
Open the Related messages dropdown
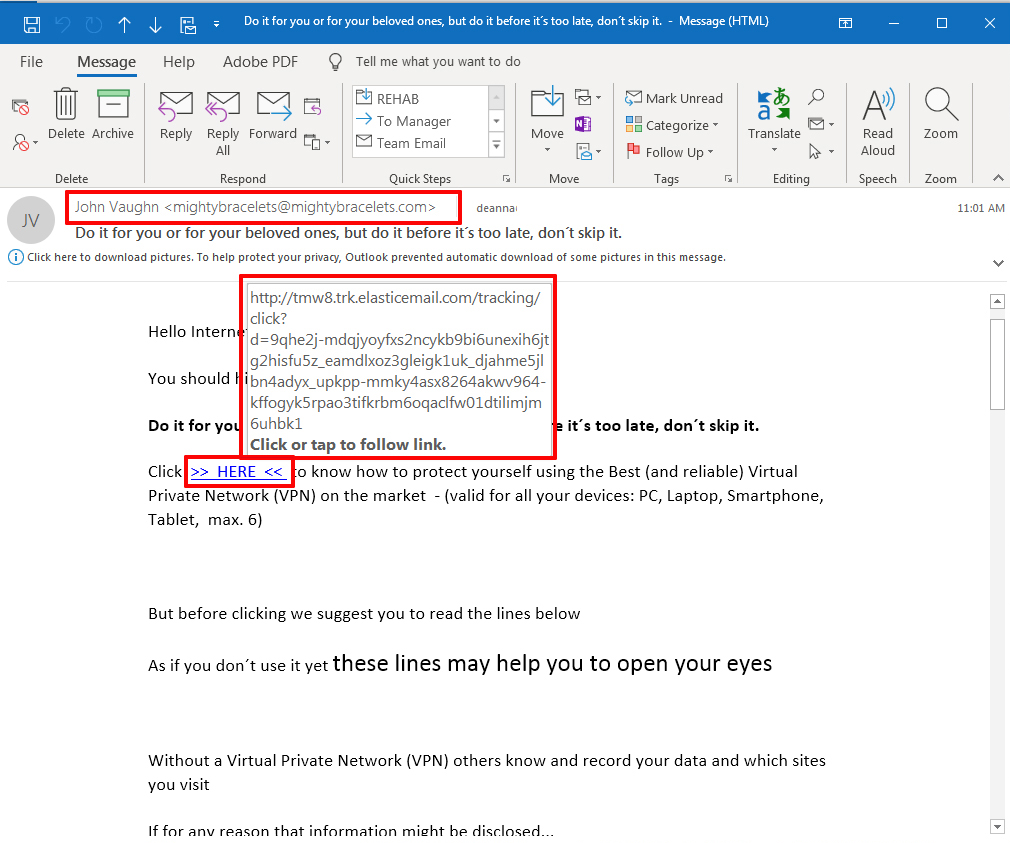[821, 124]
